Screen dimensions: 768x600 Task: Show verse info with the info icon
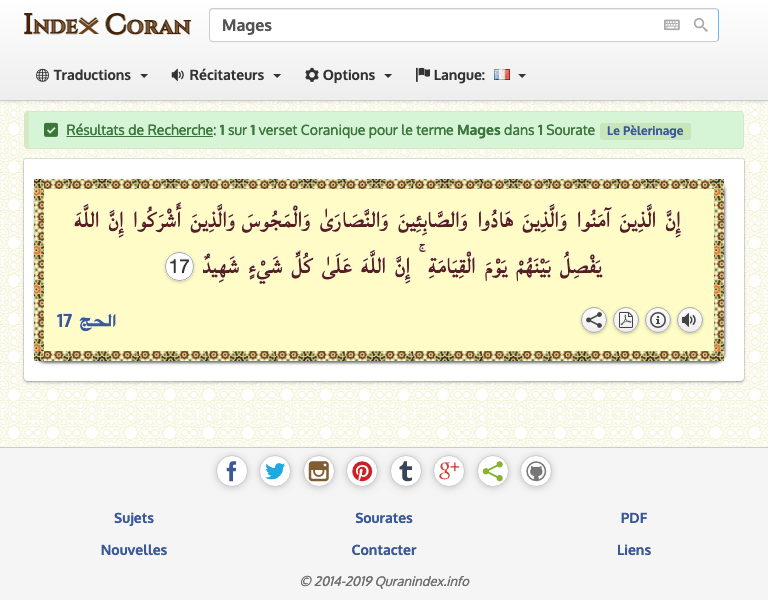(x=658, y=321)
